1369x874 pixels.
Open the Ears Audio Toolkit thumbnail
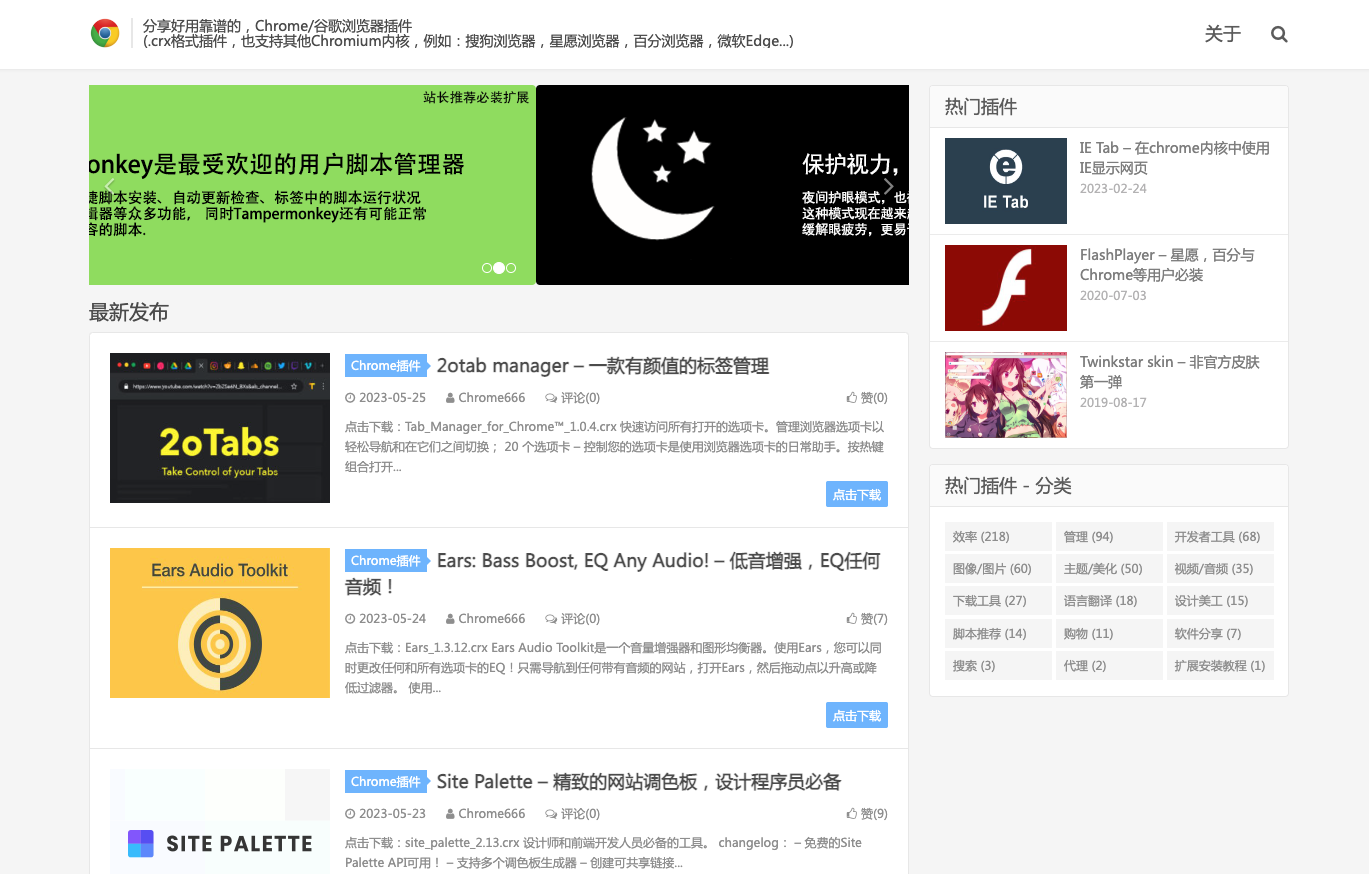[x=220, y=623]
